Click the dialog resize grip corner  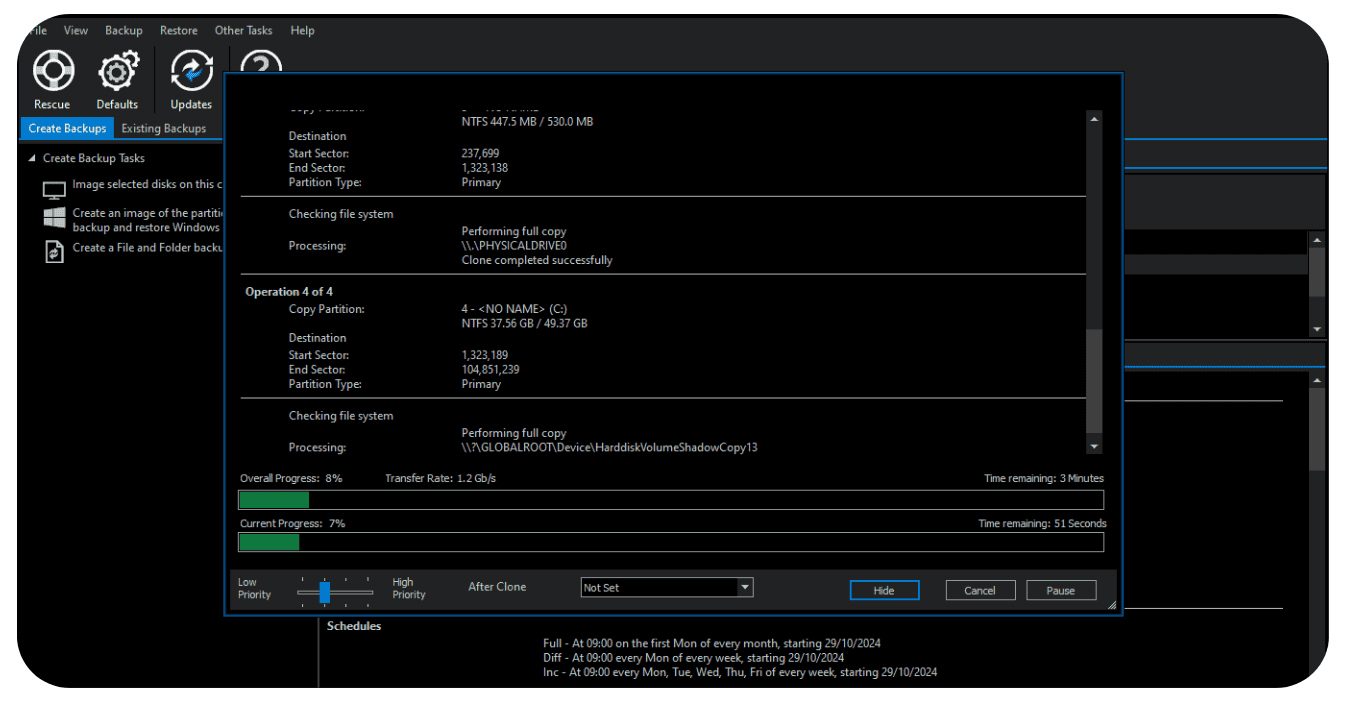pyautogui.click(x=1111, y=605)
